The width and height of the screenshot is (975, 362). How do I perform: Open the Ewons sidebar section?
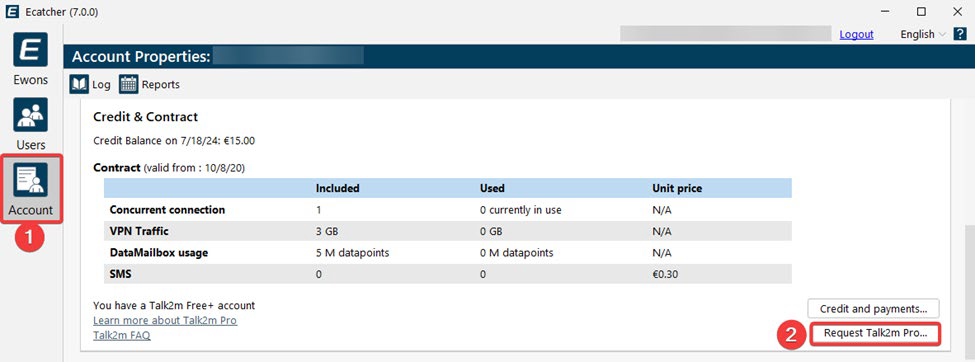[30, 60]
